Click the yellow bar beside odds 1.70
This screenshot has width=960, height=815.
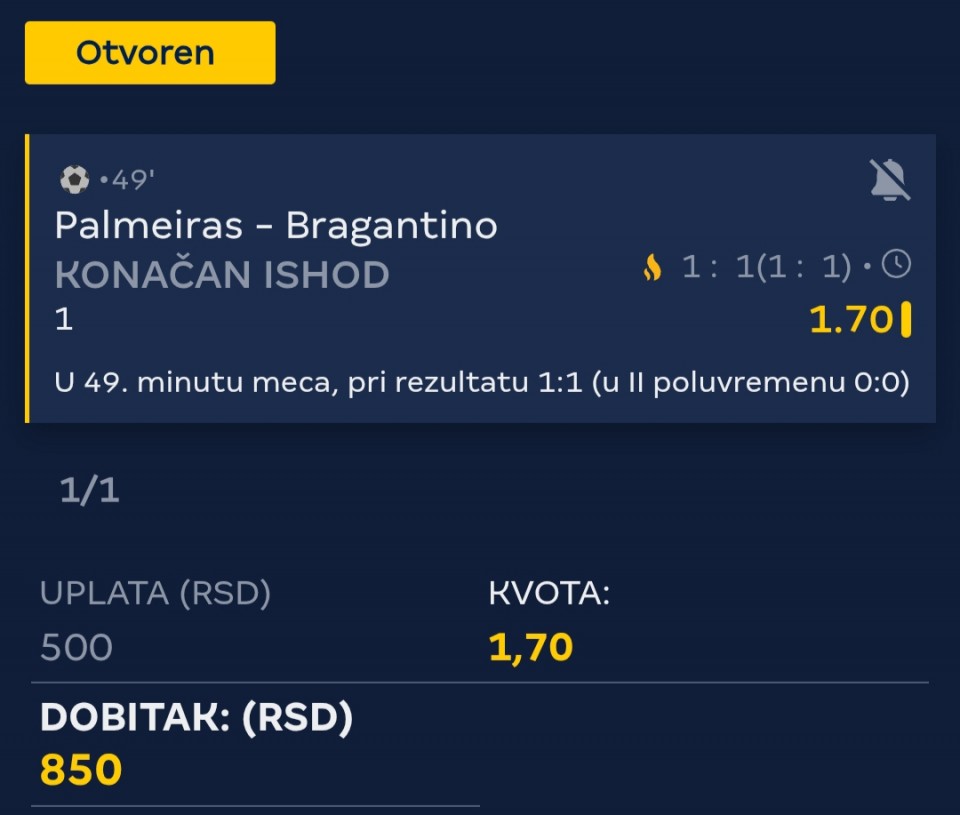pyautogui.click(x=906, y=320)
